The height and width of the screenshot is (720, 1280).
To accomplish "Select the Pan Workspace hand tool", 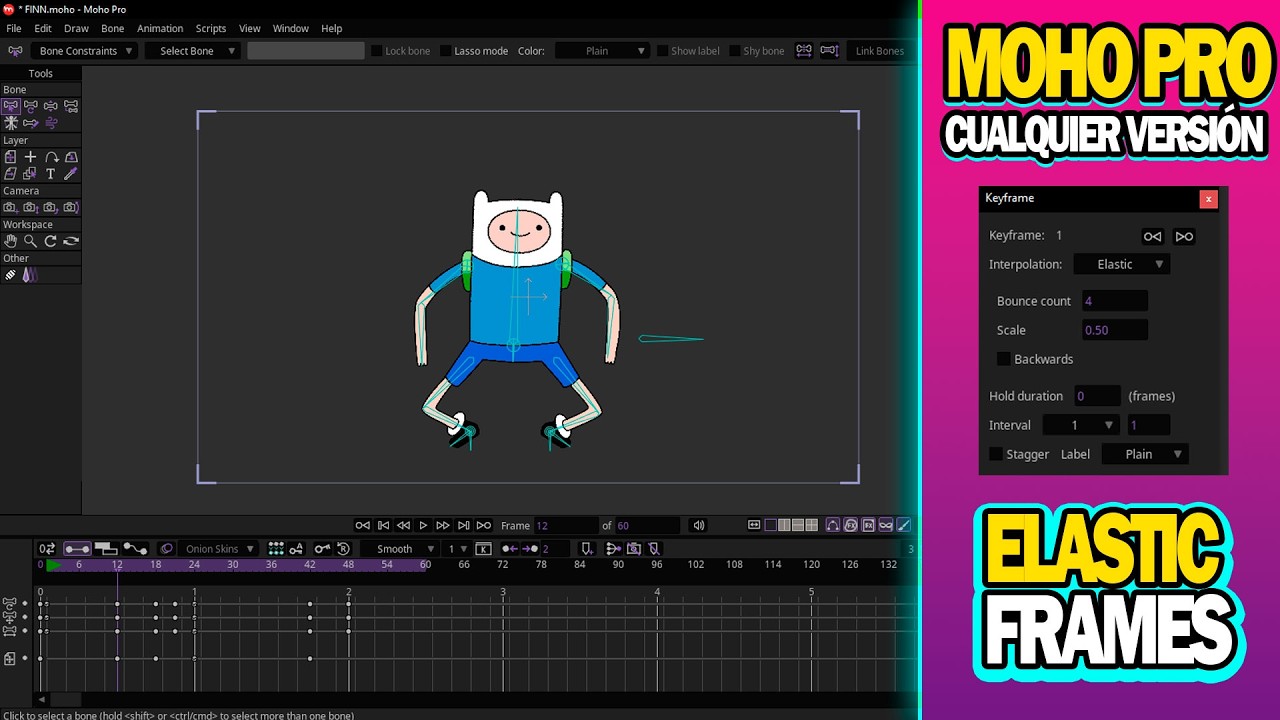I will coord(10,241).
